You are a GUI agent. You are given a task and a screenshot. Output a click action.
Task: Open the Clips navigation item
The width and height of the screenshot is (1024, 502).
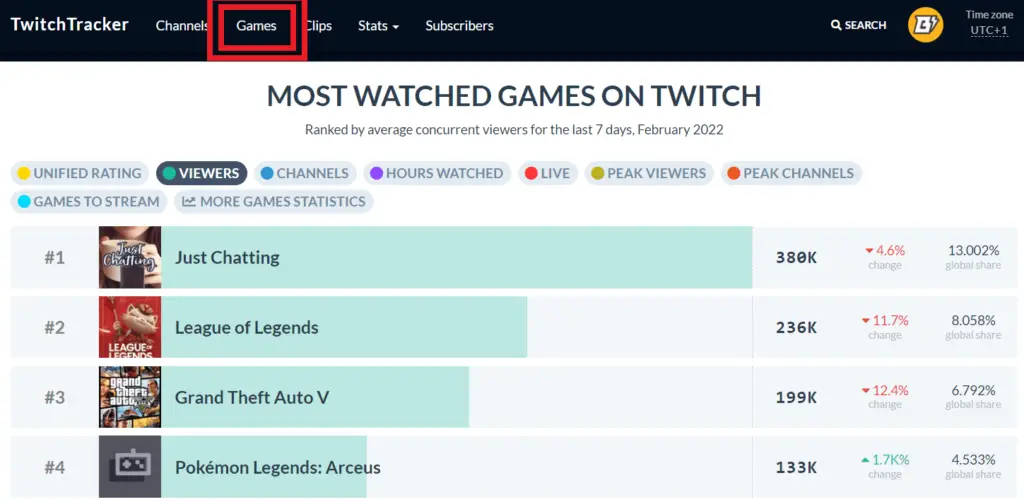(319, 26)
